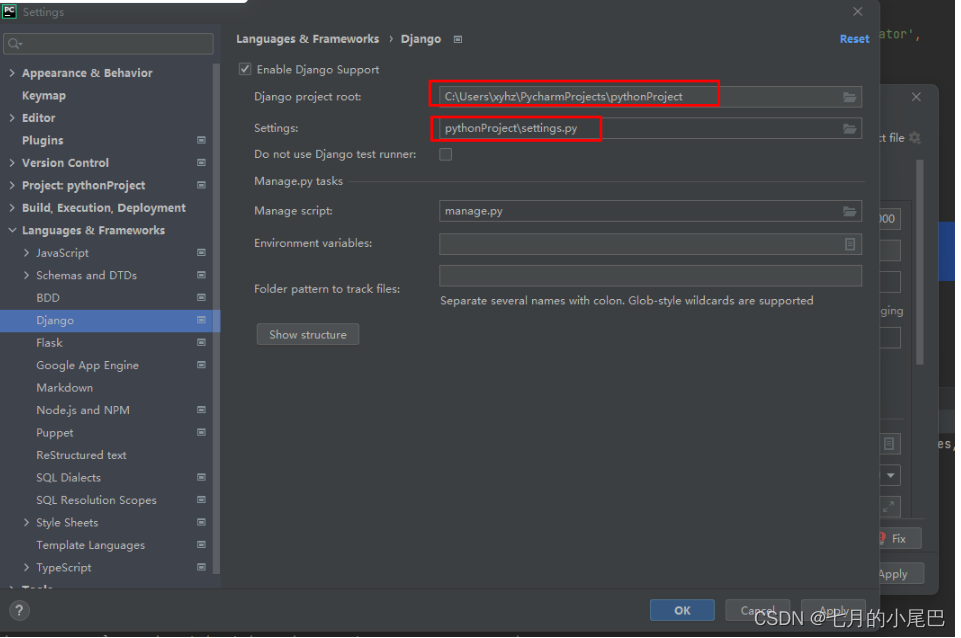Click the project-level icon in Node.js and NPM row
961x638 pixels.
201,409
